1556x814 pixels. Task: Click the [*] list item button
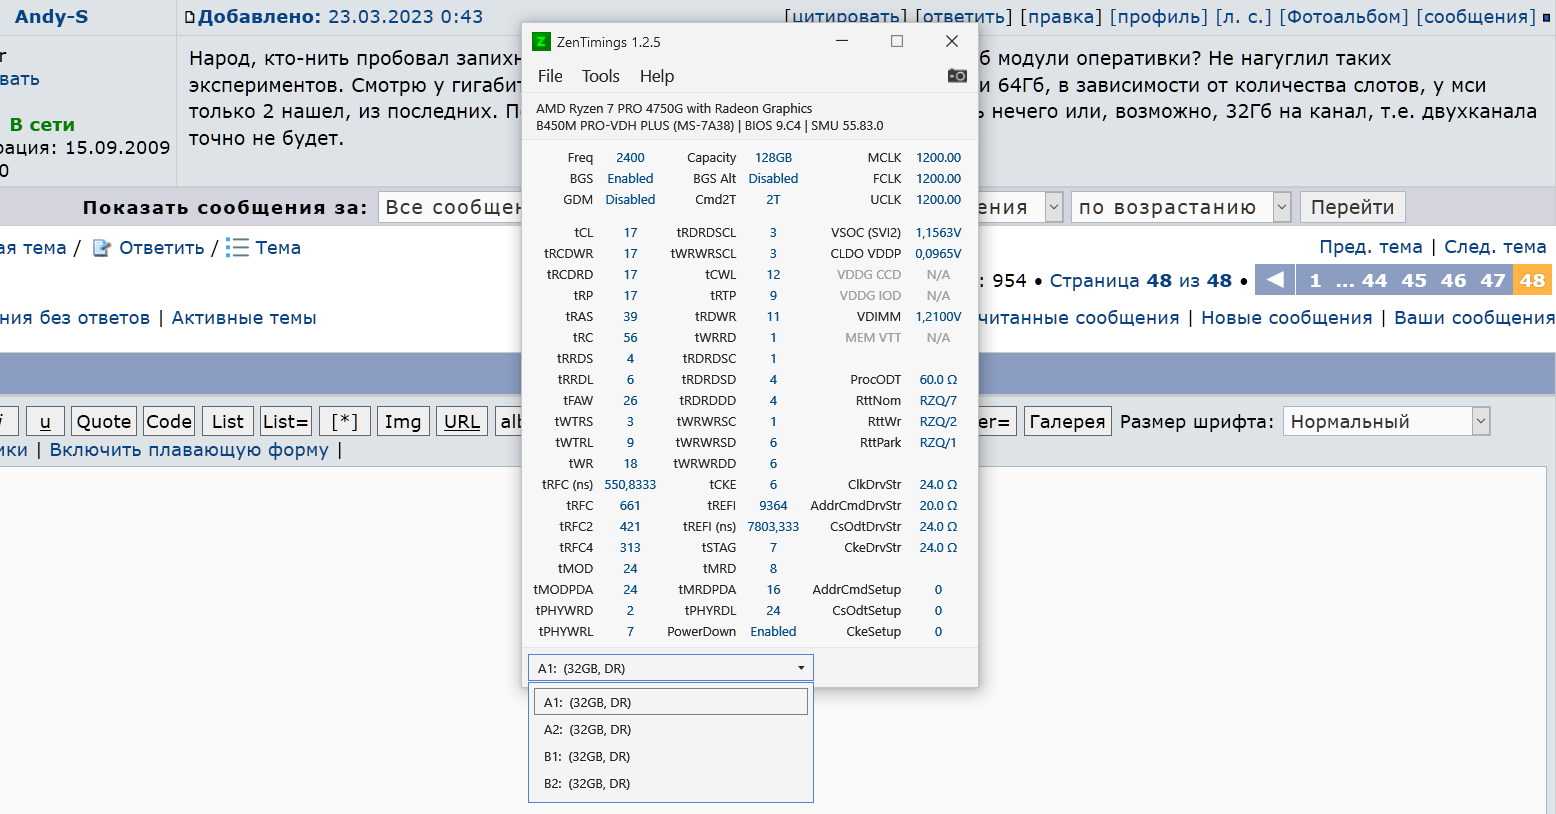coord(345,421)
